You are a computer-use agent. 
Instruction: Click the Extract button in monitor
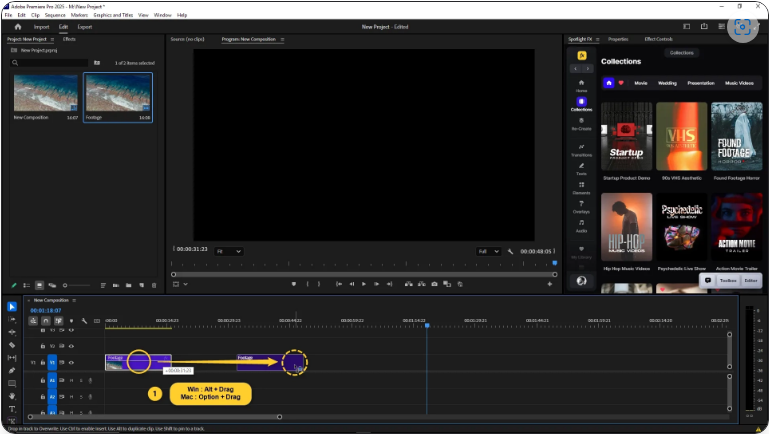(421, 284)
